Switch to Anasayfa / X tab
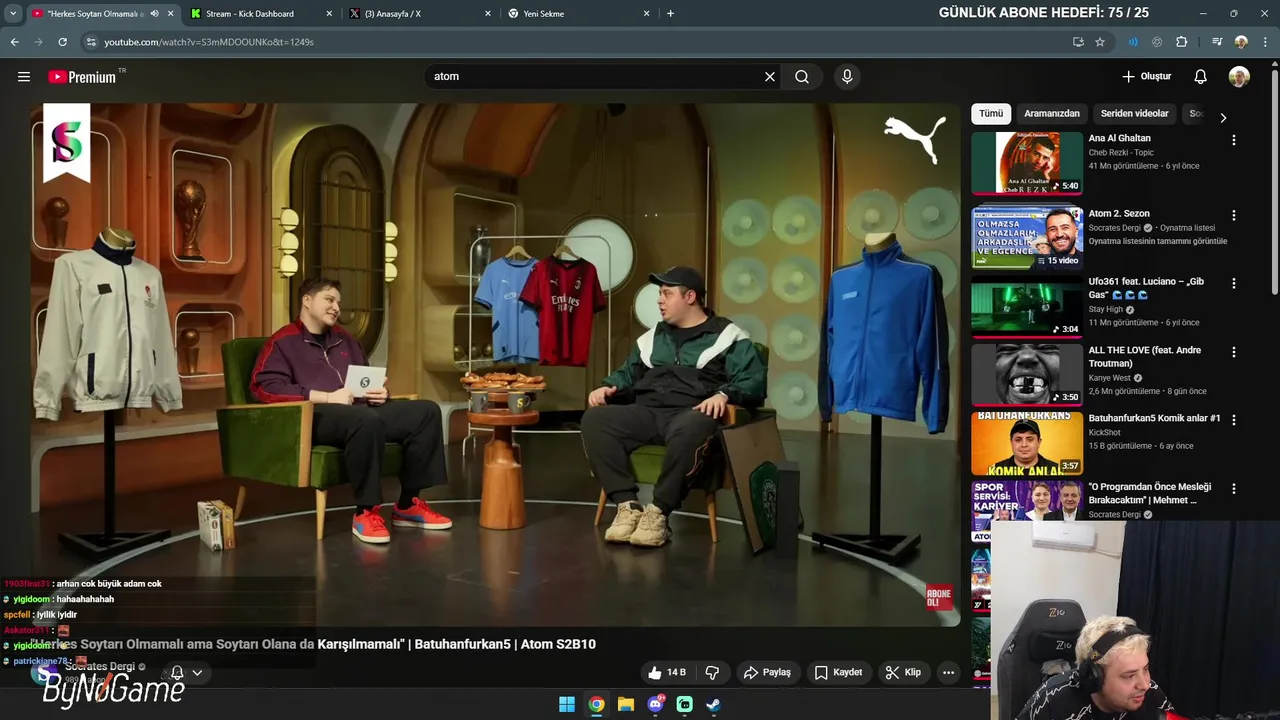Viewport: 1280px width, 720px height. 419,14
